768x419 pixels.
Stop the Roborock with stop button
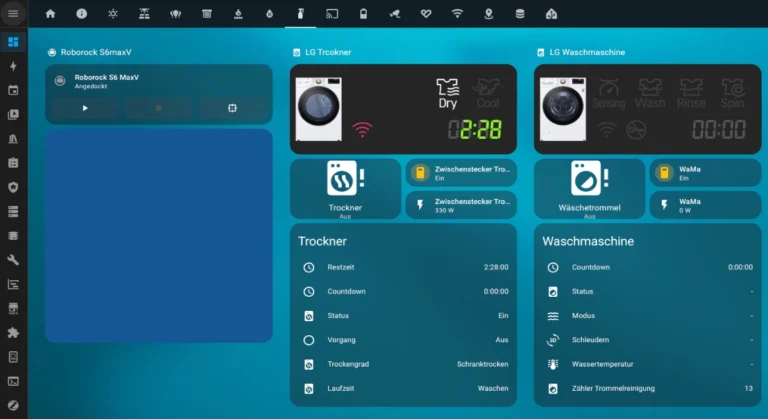point(158,108)
